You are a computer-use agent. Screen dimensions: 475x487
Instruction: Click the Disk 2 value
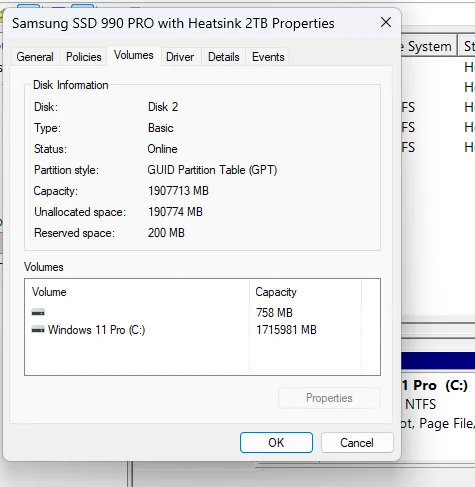click(x=163, y=107)
